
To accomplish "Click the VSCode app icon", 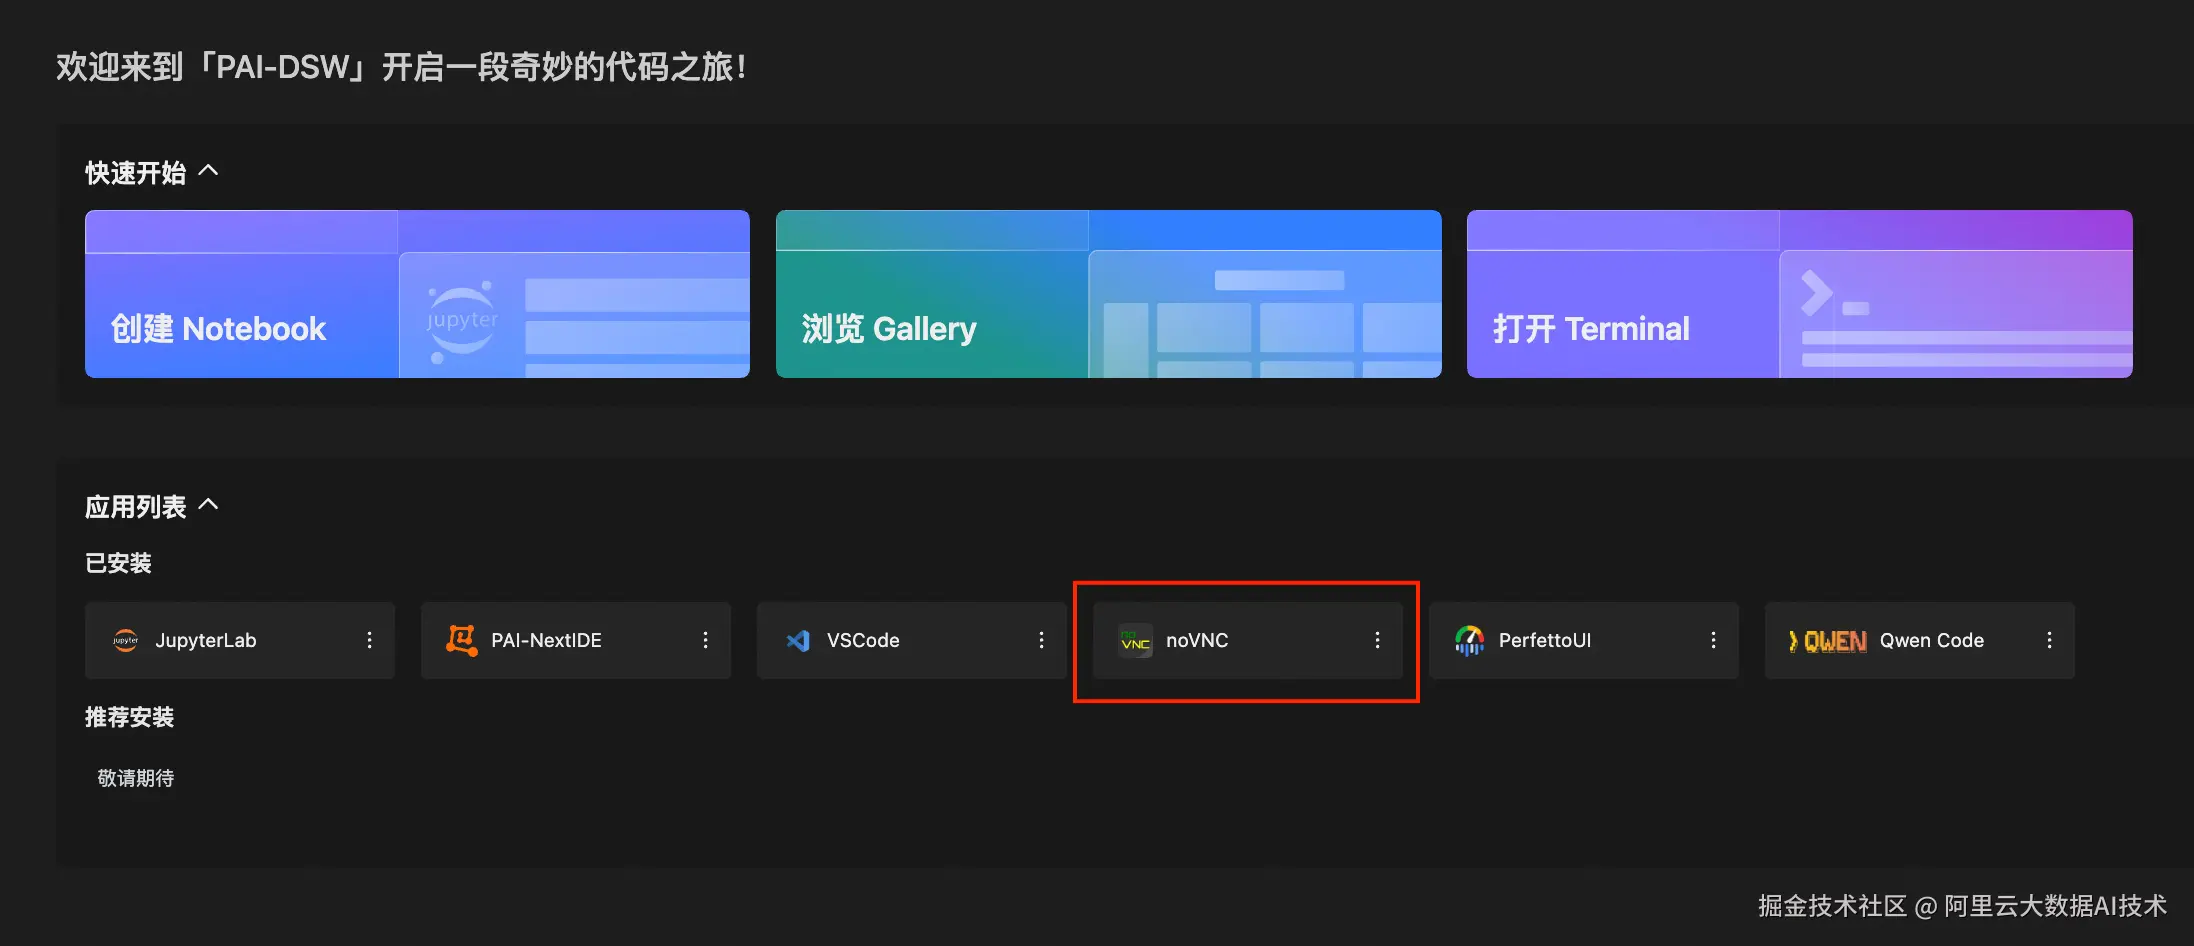I will [x=798, y=640].
